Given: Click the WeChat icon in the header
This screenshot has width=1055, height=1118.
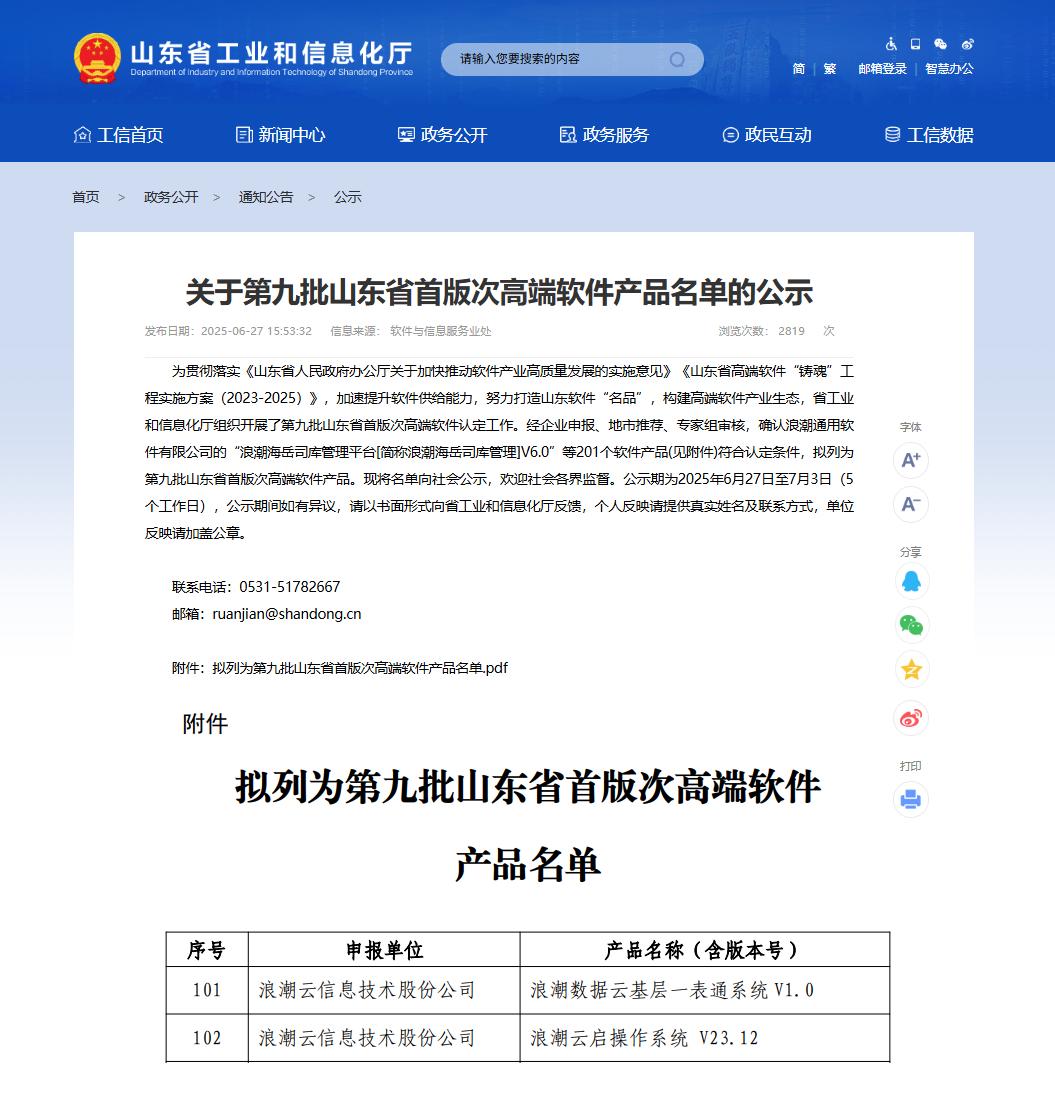Looking at the screenshot, I should [940, 44].
